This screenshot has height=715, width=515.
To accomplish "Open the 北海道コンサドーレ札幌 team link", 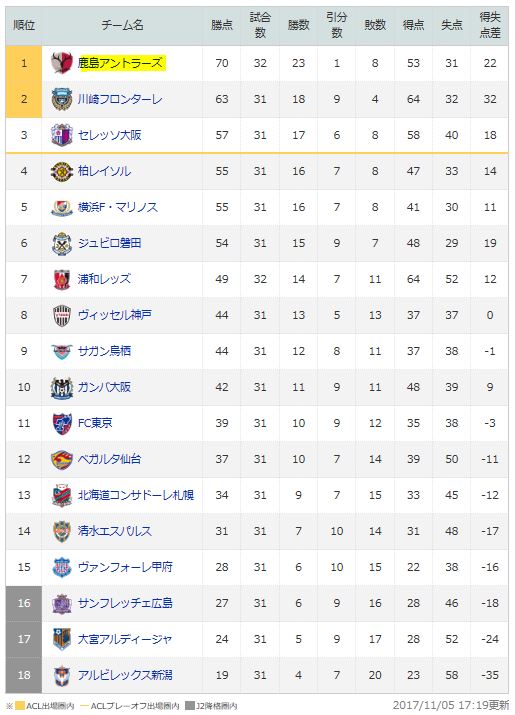I will point(136,495).
